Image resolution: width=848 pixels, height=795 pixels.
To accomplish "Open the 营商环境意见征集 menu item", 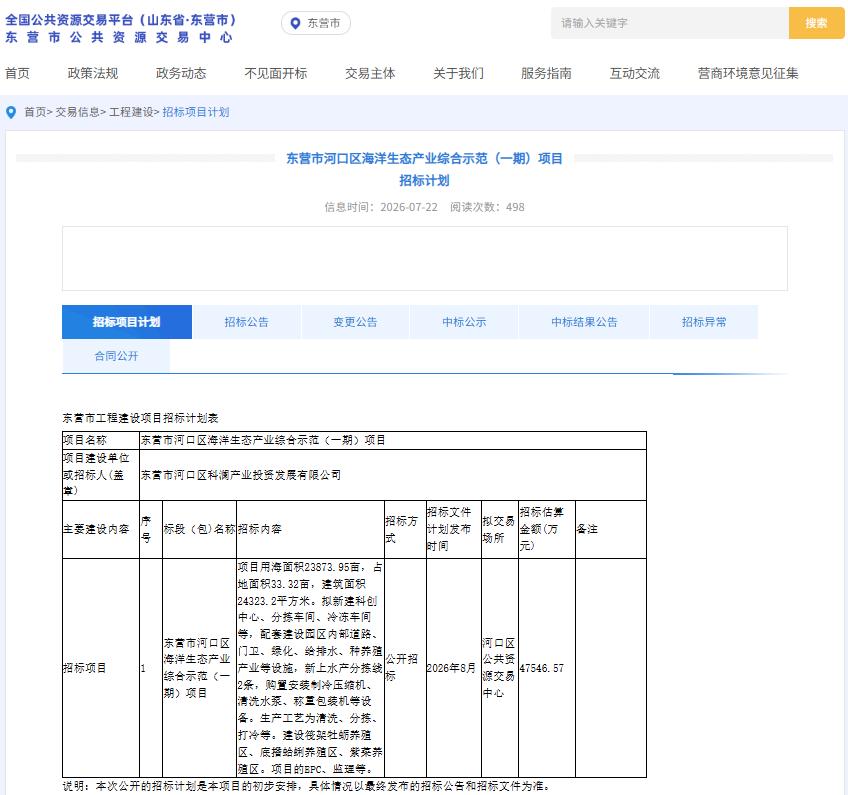I will 748,74.
